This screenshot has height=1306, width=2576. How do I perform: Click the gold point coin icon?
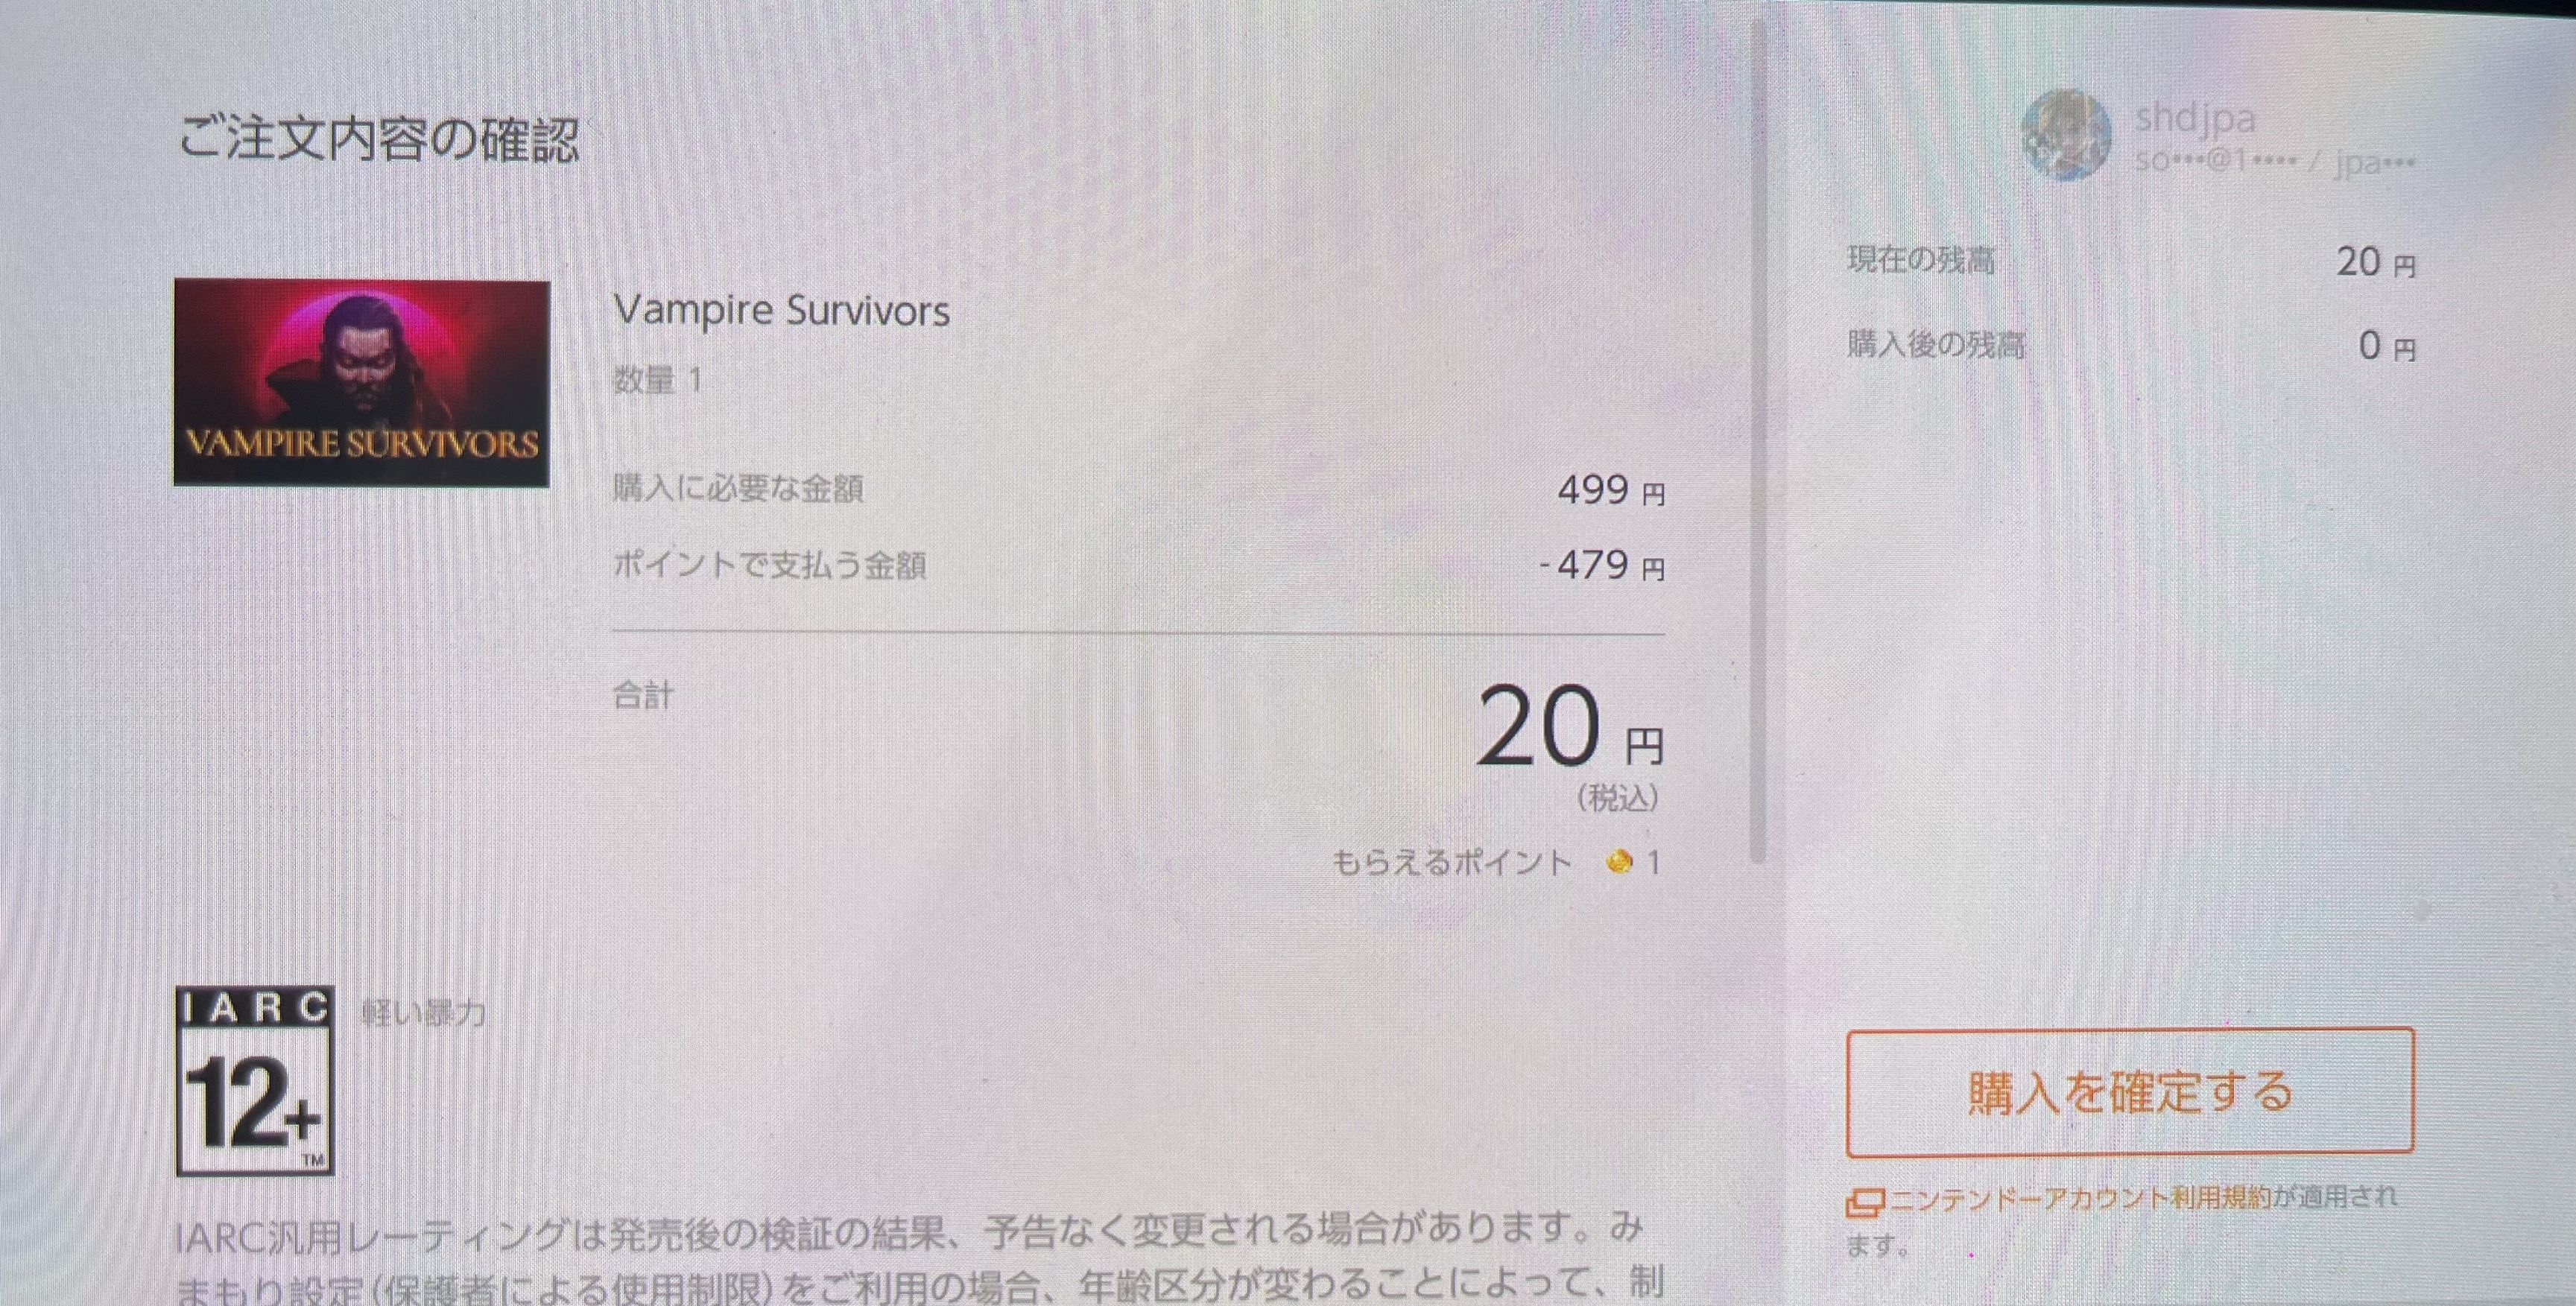[1619, 861]
